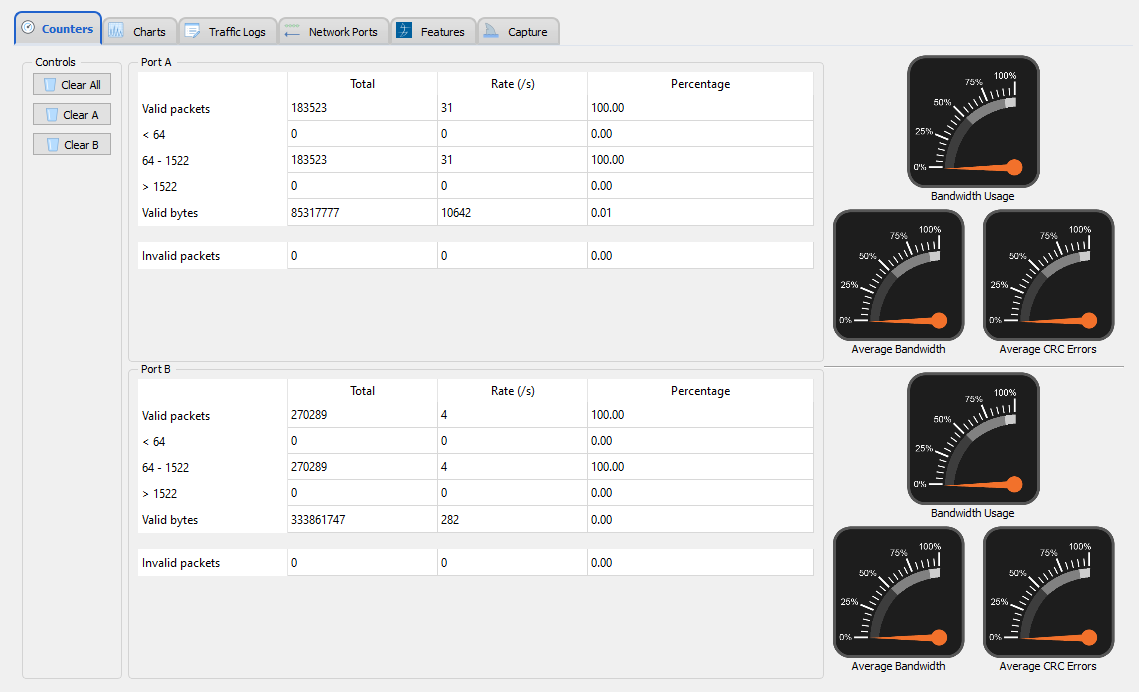Image resolution: width=1139 pixels, height=692 pixels.
Task: Click the document icon on the Traffic Logs tab
Action: [x=192, y=31]
